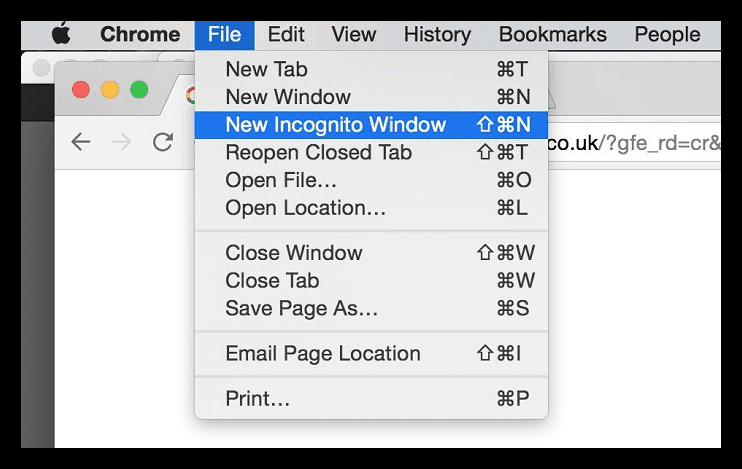Open the History menu
Screen dimensions: 742x469
(x=437, y=35)
